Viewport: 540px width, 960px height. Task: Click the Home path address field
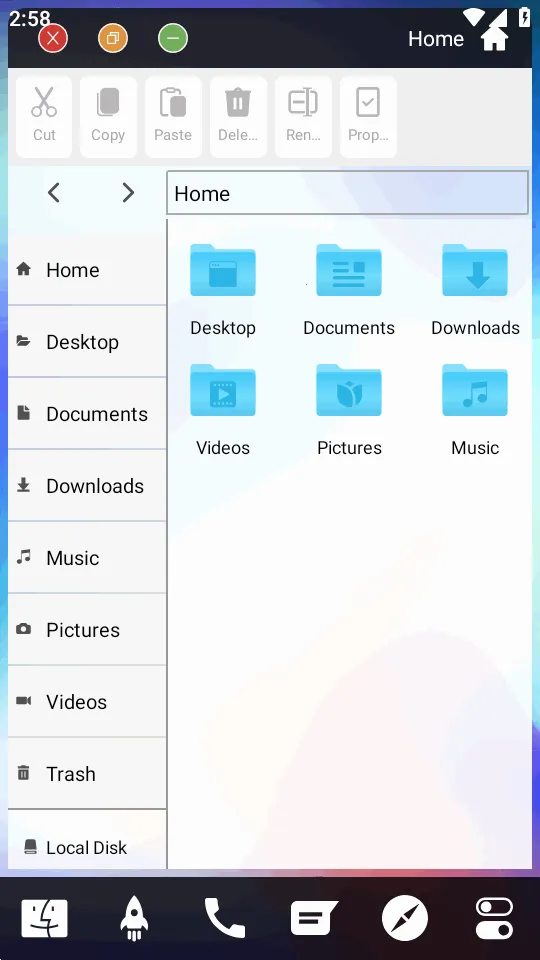(x=347, y=193)
